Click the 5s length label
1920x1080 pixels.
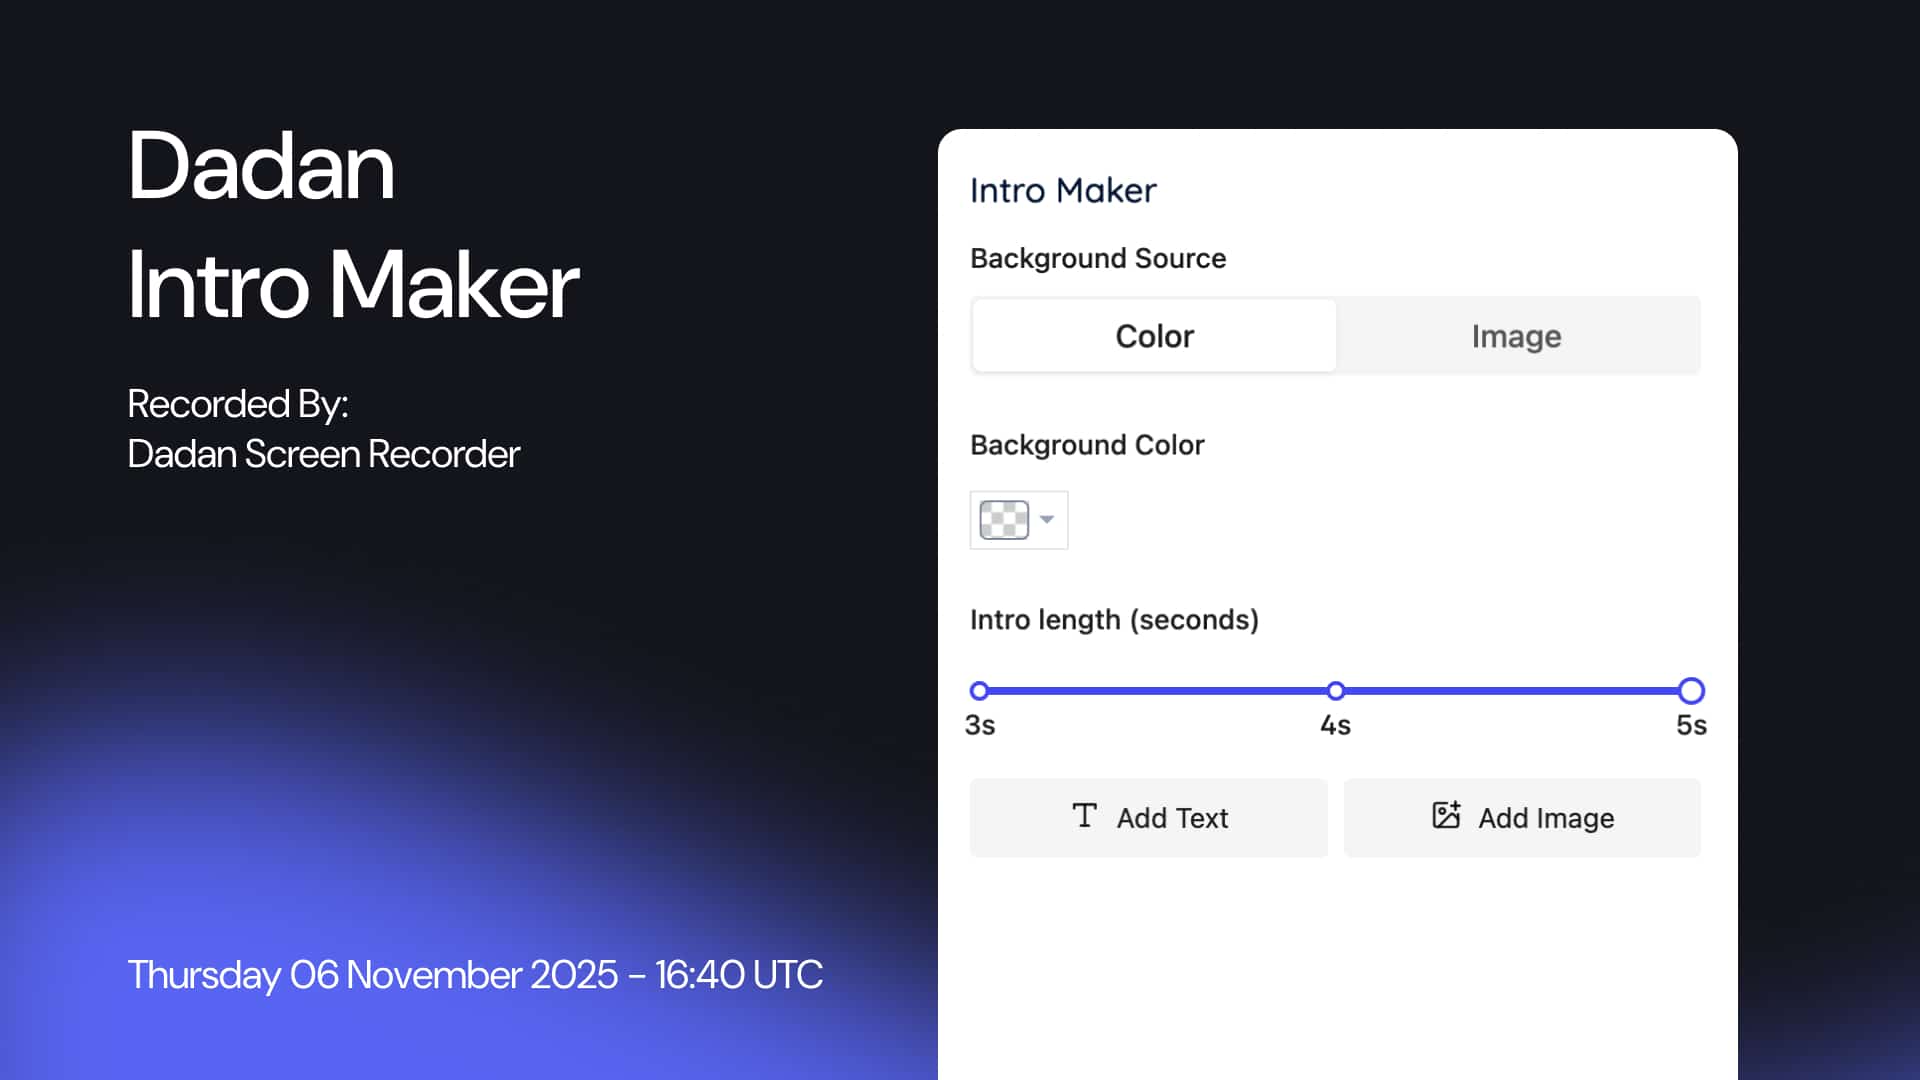(x=1690, y=726)
